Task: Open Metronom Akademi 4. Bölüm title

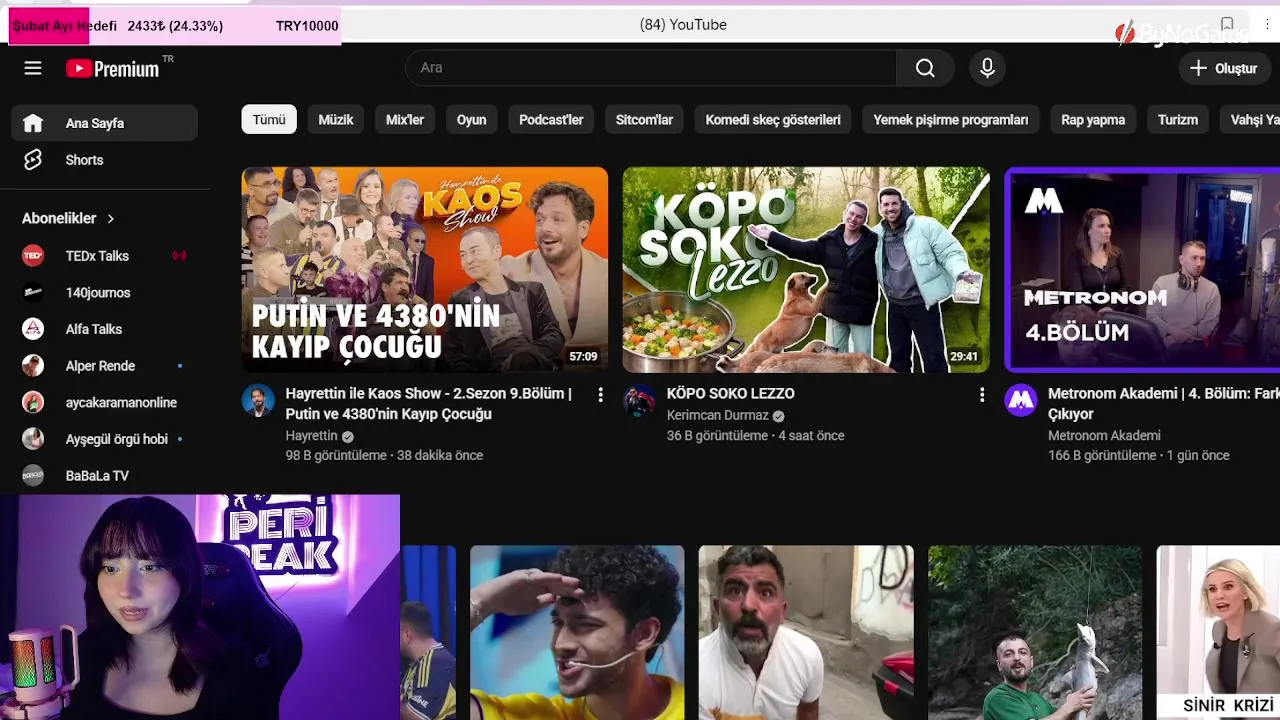Action: (x=1163, y=404)
